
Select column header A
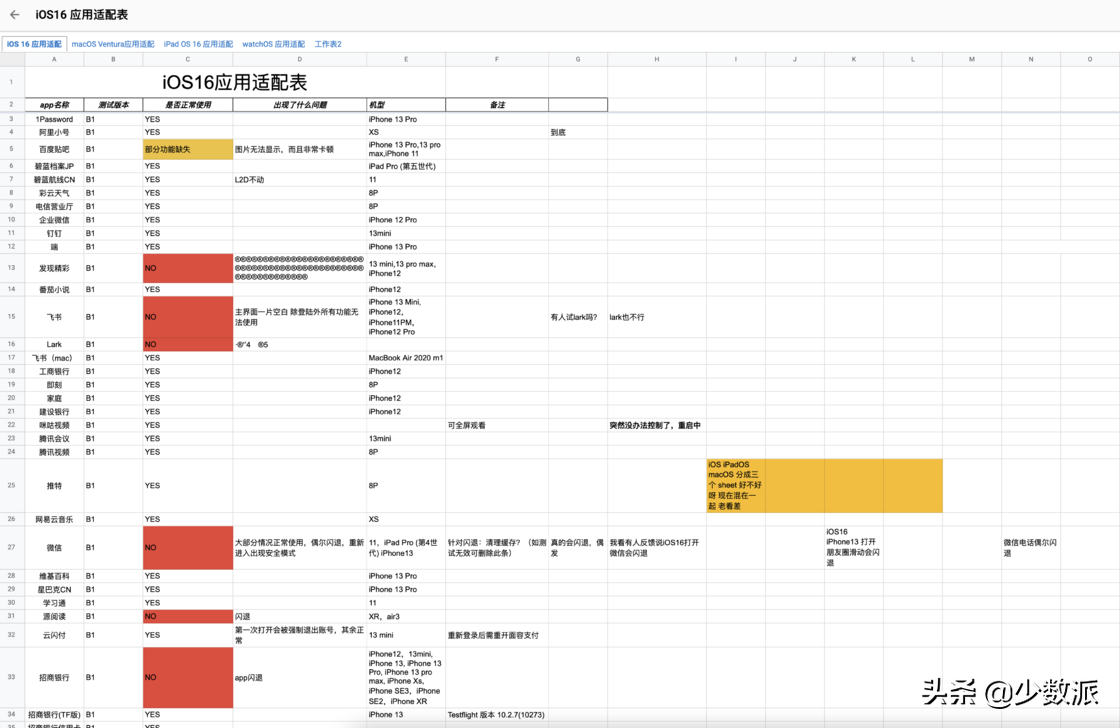pyautogui.click(x=54, y=59)
